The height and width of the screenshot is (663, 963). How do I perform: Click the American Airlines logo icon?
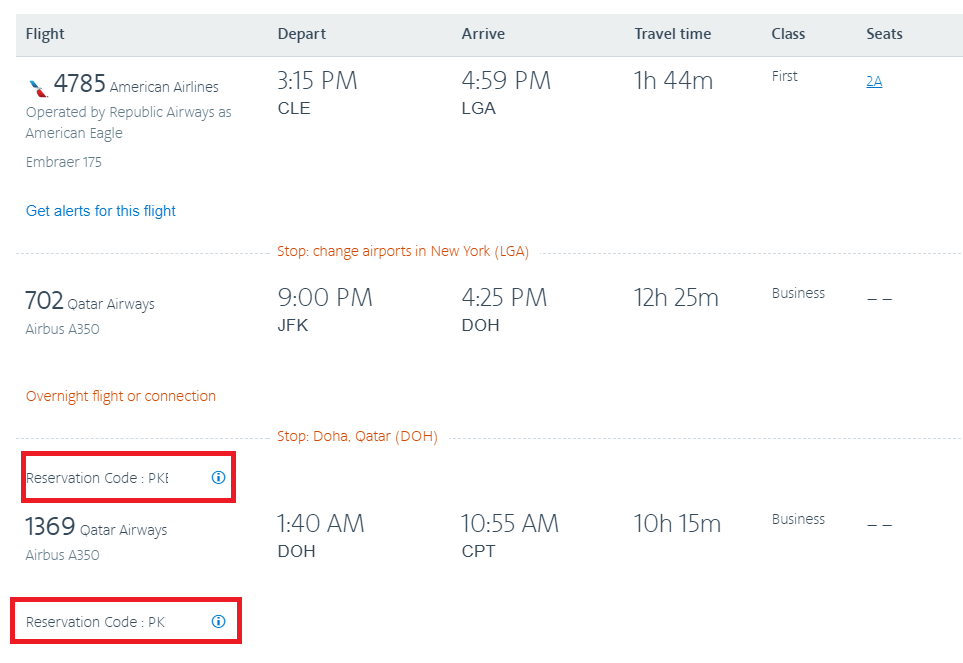38,87
